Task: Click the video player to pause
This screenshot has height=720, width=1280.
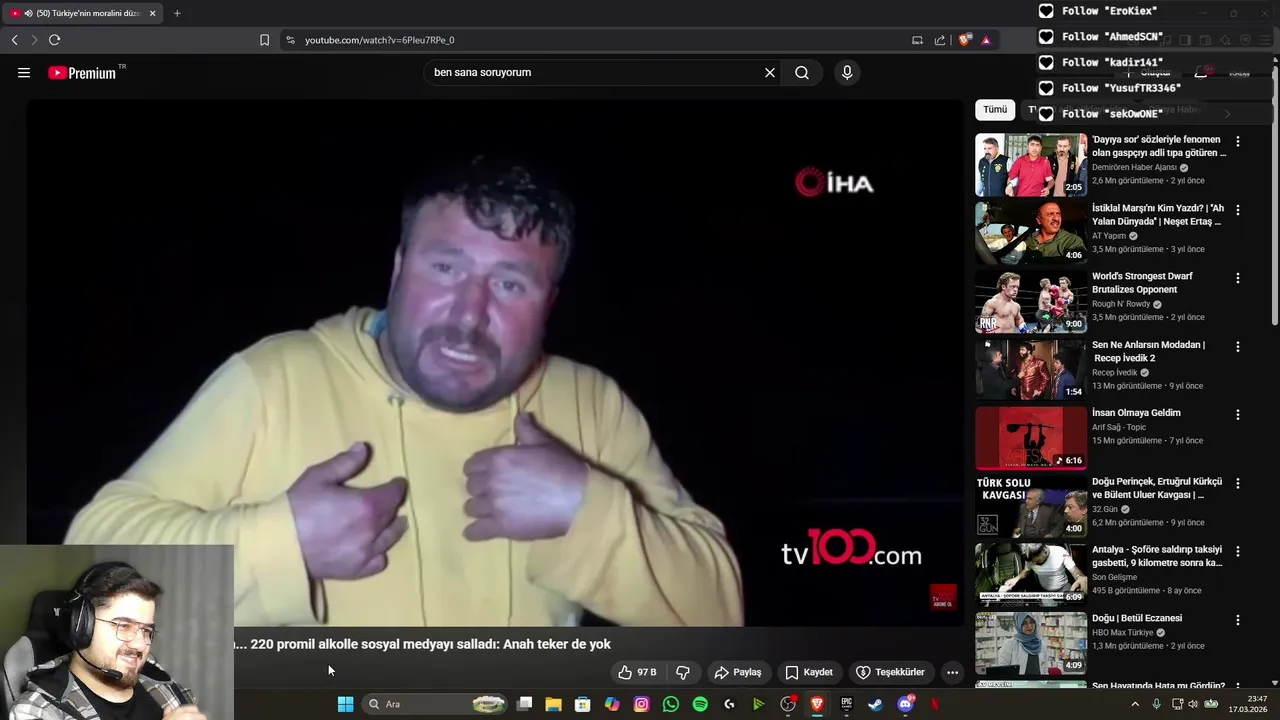Action: (x=495, y=362)
